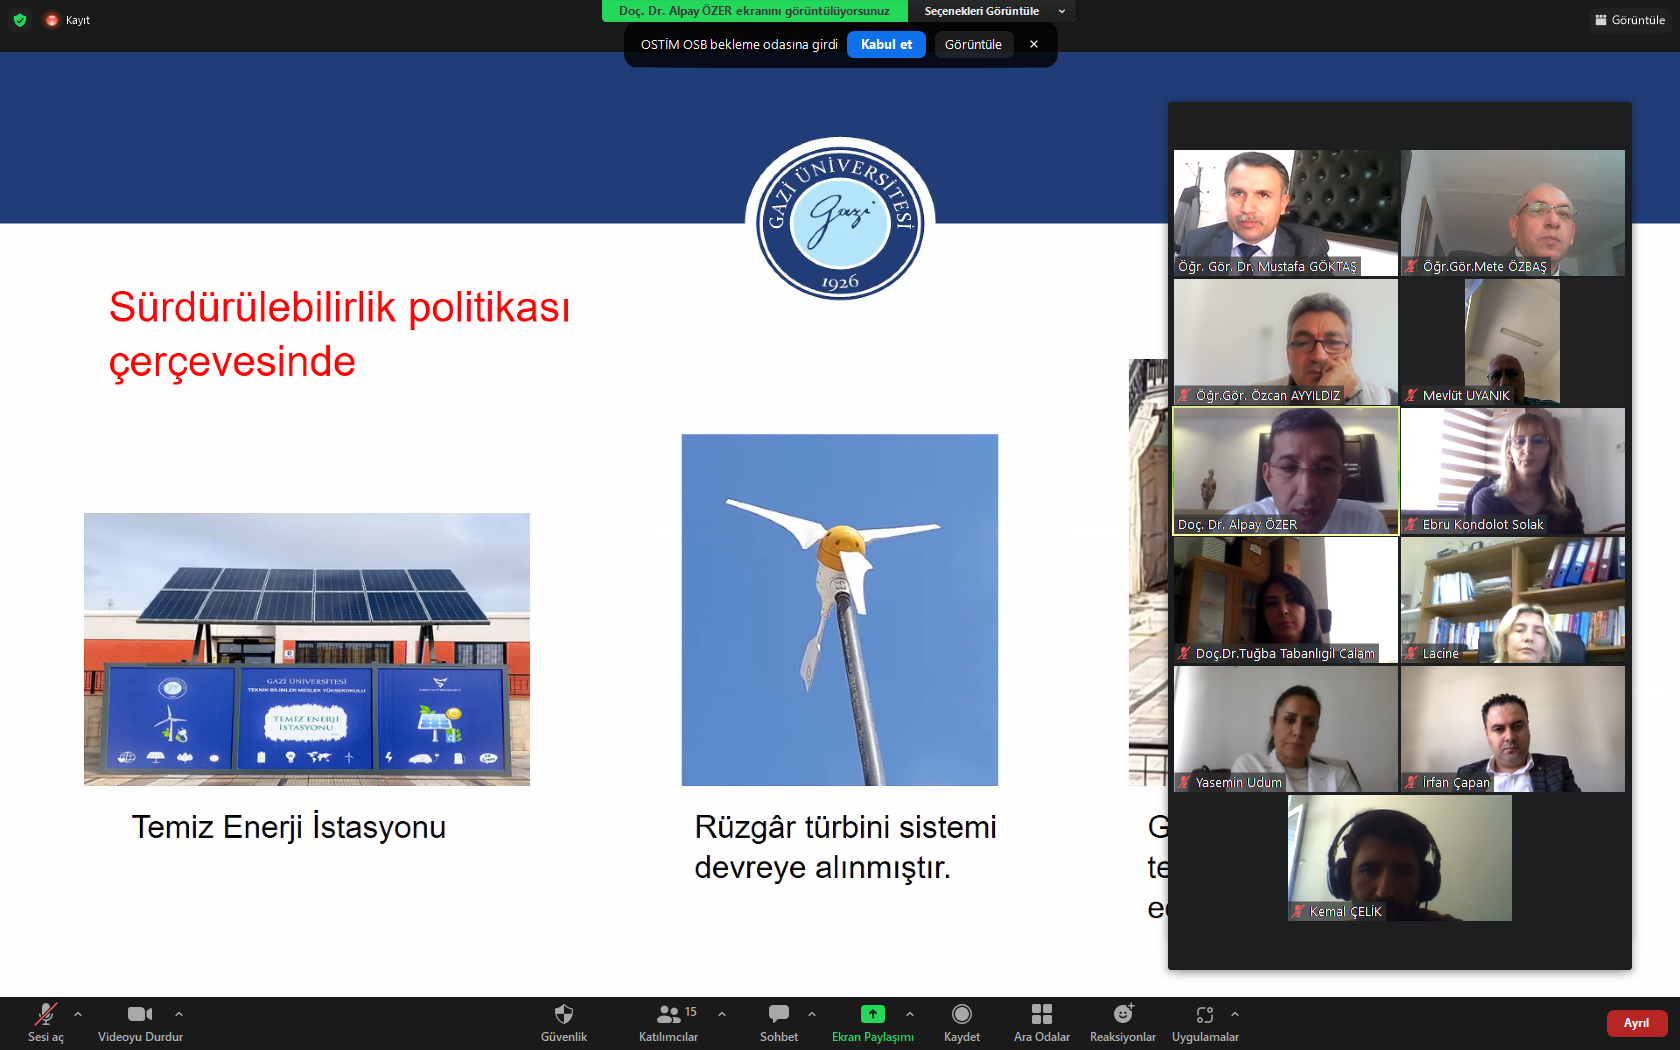1680x1050 pixels.
Task: Select Mevlüt UYANIK video tile
Action: 1513,342
